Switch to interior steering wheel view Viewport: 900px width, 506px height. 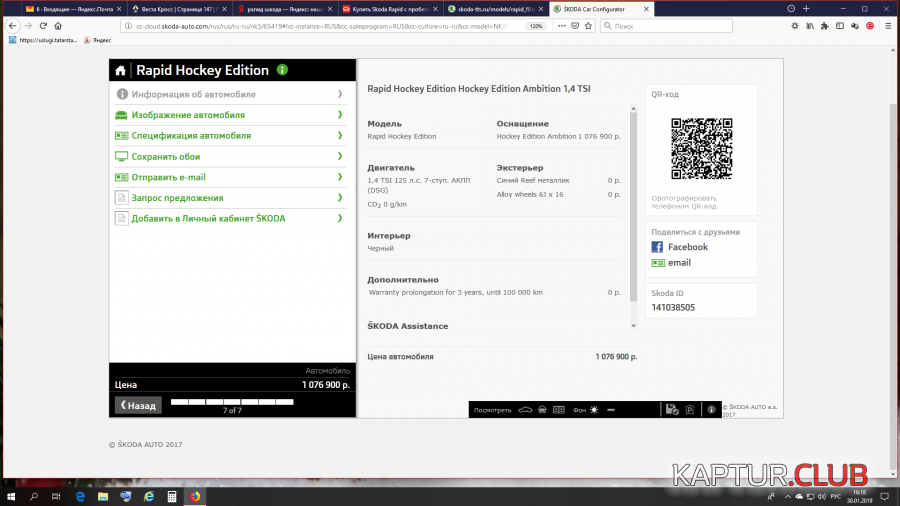(x=541, y=410)
